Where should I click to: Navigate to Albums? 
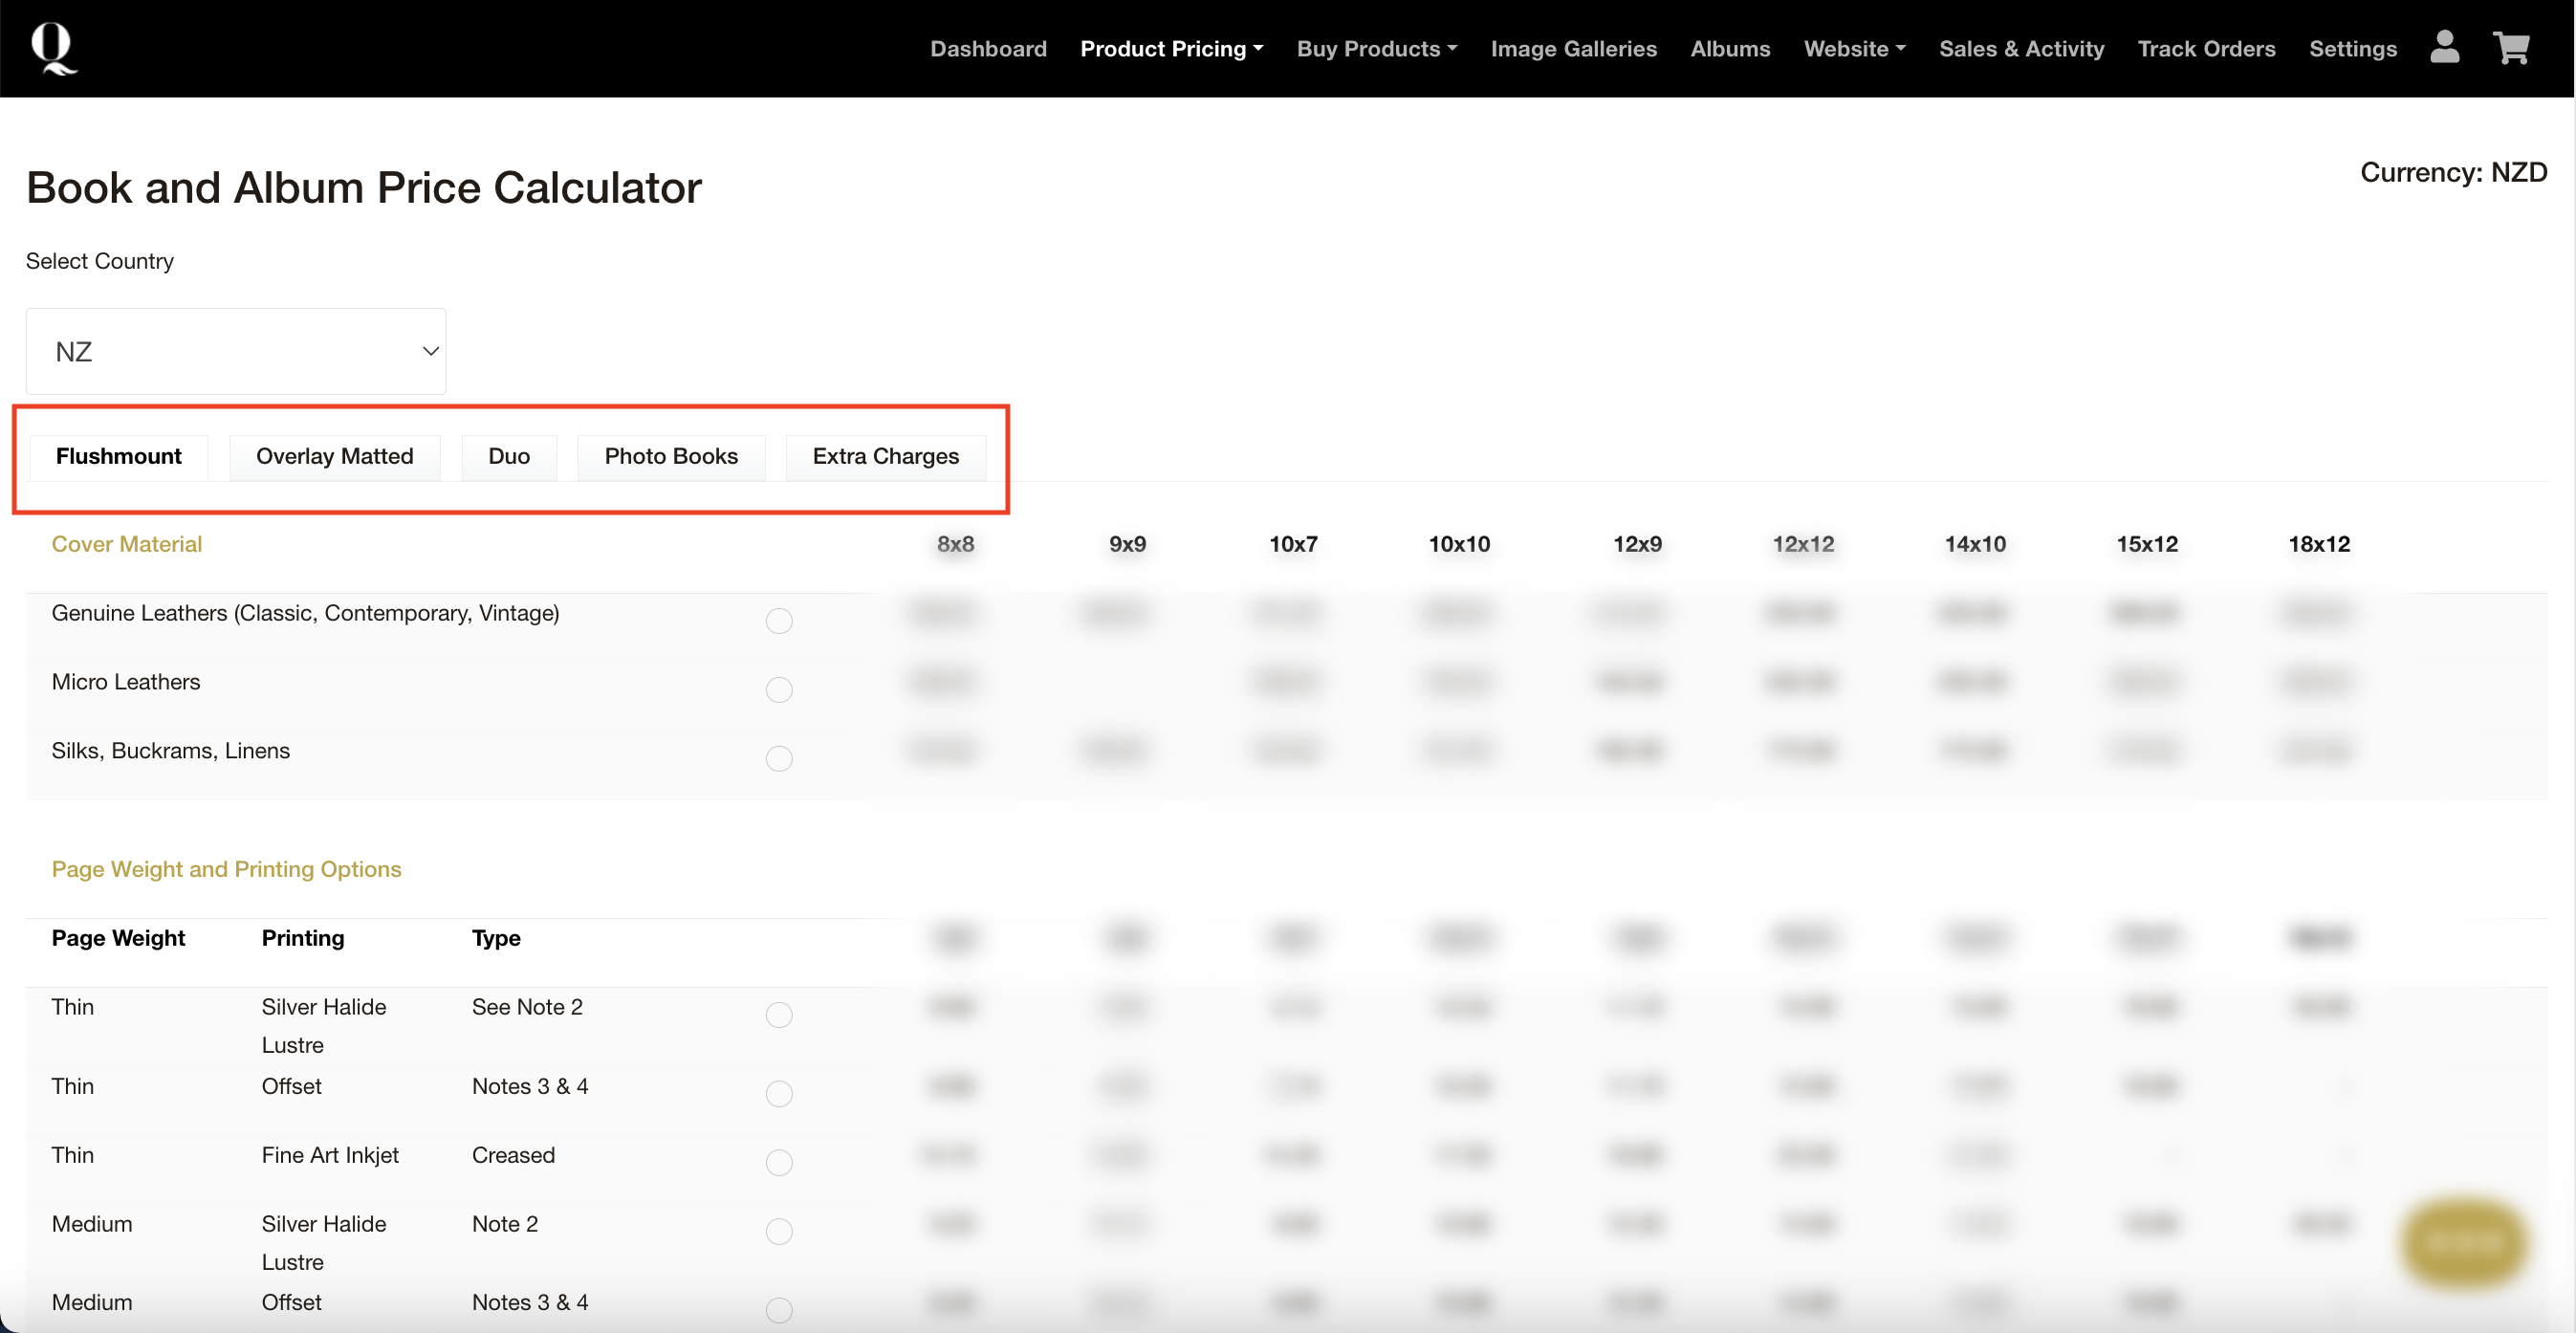click(1730, 49)
